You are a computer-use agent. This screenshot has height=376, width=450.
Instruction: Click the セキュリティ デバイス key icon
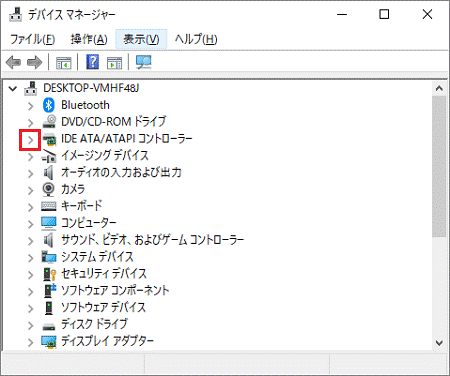click(x=50, y=274)
